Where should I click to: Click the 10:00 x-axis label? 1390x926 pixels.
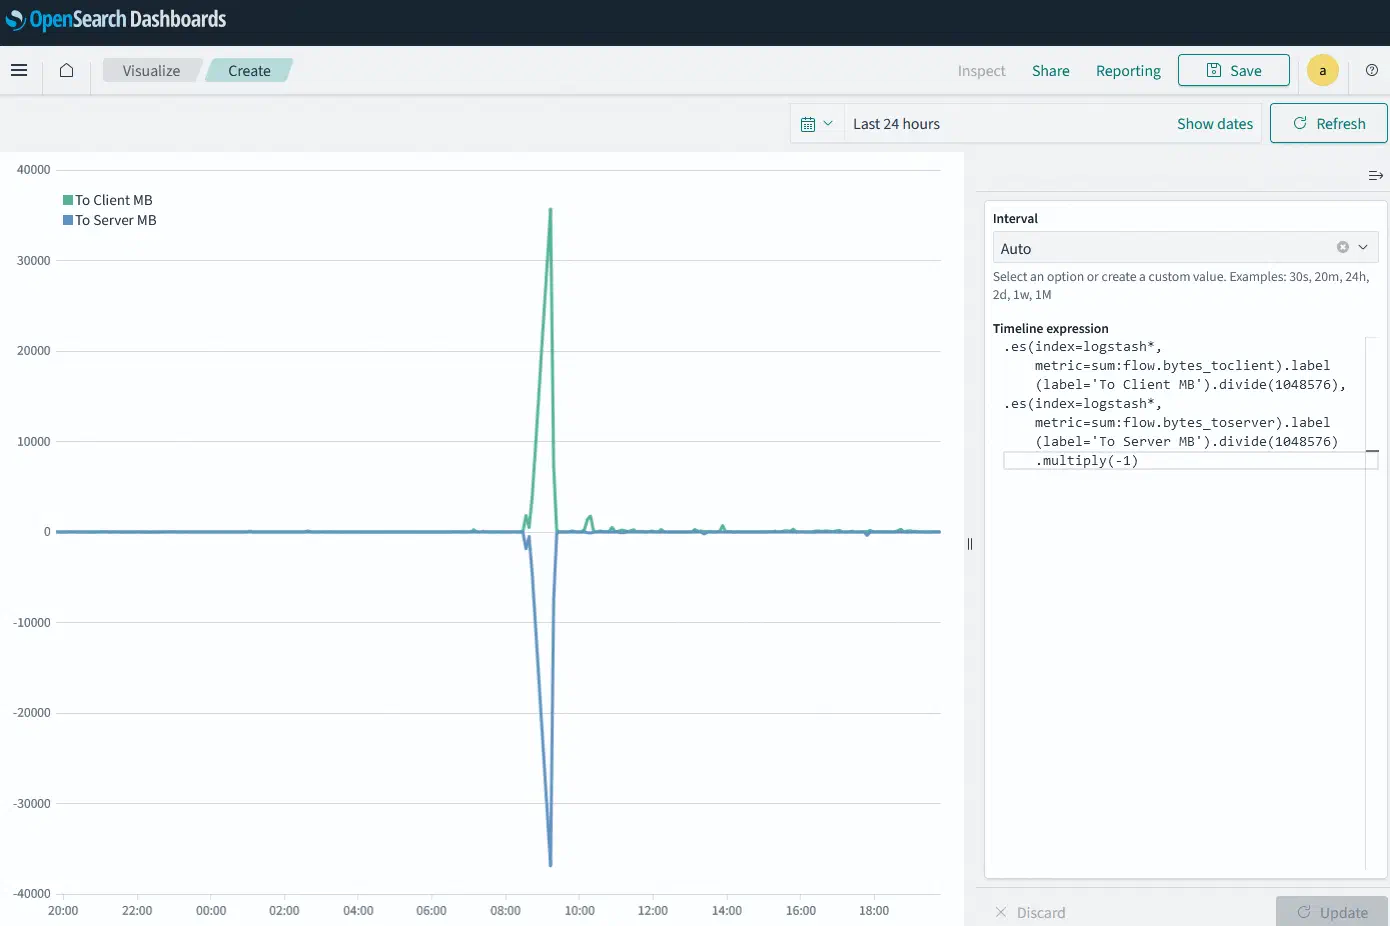coord(579,911)
